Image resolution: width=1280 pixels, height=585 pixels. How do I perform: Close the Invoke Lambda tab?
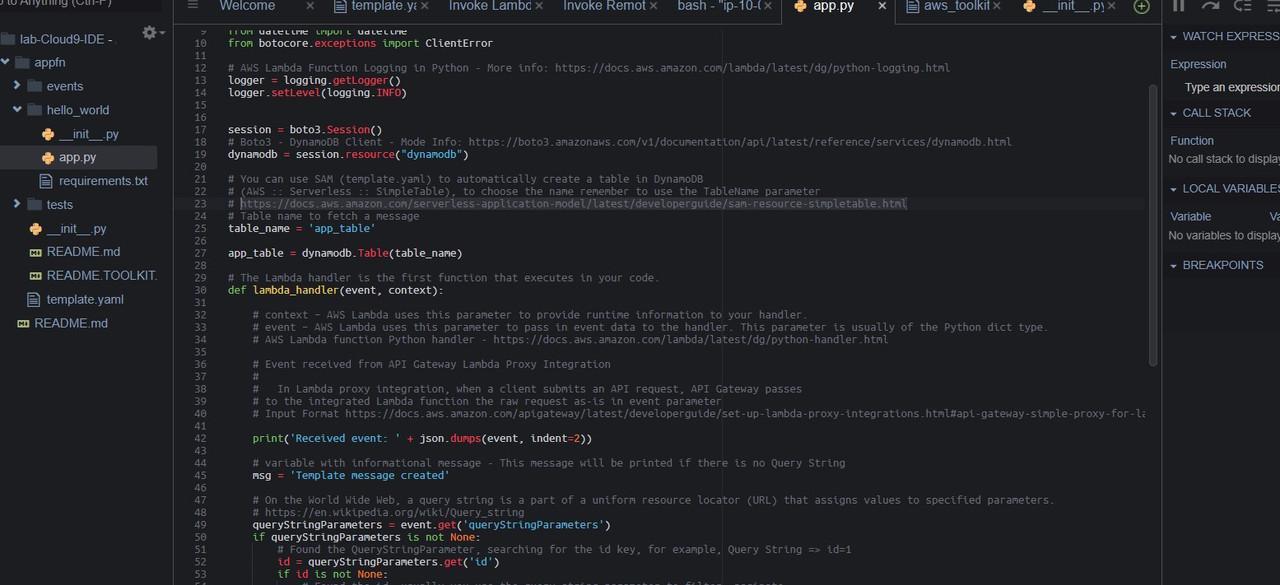(x=538, y=6)
